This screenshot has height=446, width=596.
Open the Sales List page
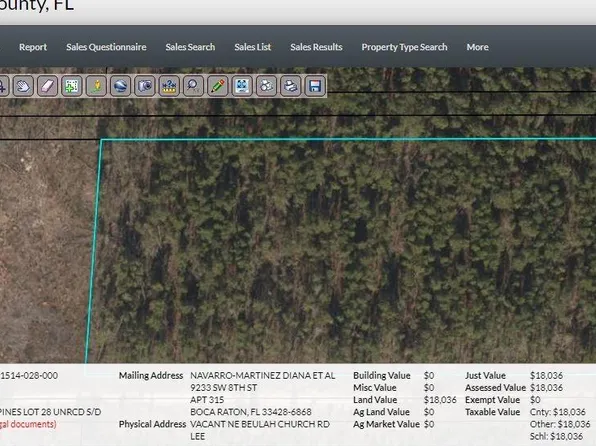[x=252, y=47]
